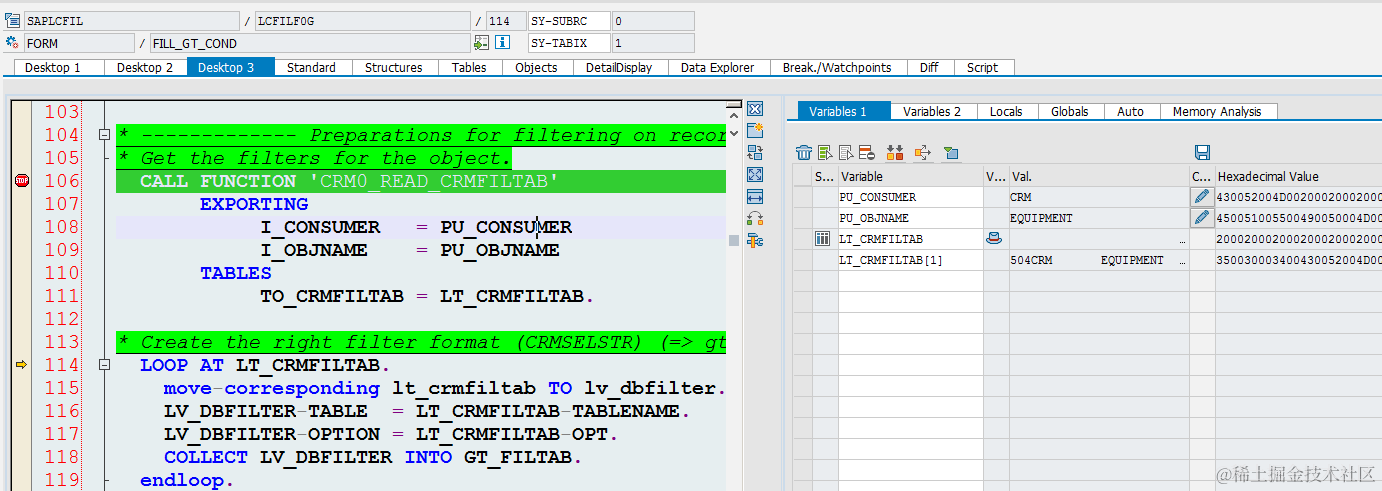Screen dimensions: 1382x491
Task: Click the FILL_GT_COND field
Action: (x=309, y=43)
